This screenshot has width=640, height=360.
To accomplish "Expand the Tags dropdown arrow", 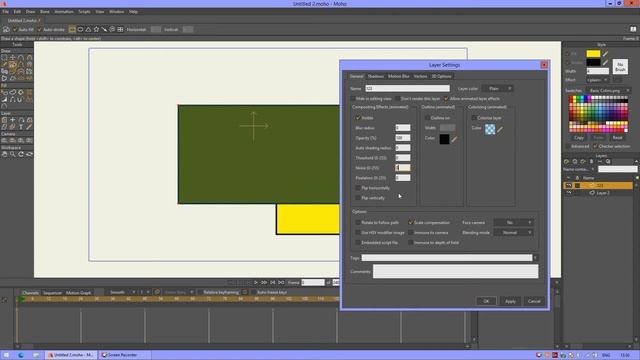I will coord(535,258).
